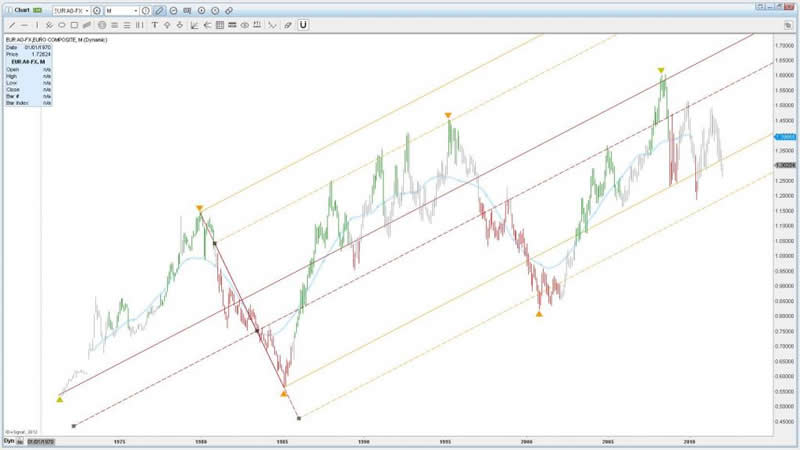Click the link chain icon in top toolbar
This screenshot has width=800, height=450.
coord(230,10)
